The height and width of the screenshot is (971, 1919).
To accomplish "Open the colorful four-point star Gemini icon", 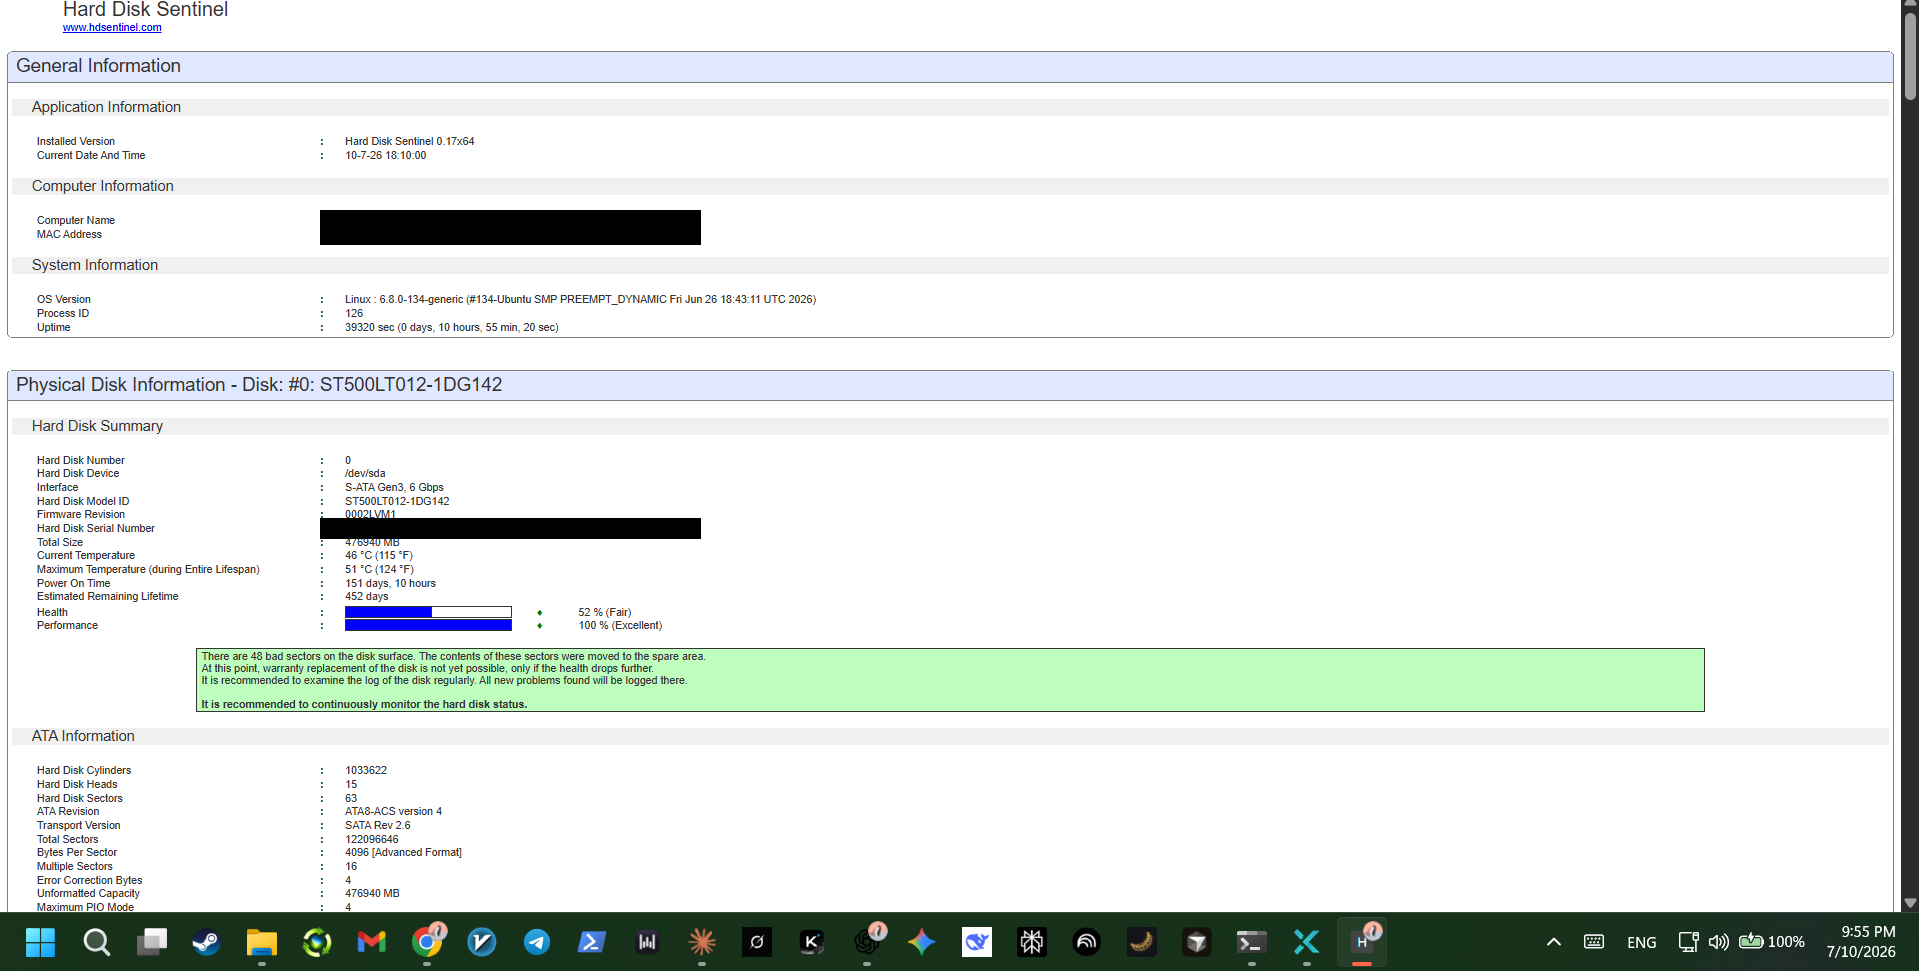I will click(922, 942).
